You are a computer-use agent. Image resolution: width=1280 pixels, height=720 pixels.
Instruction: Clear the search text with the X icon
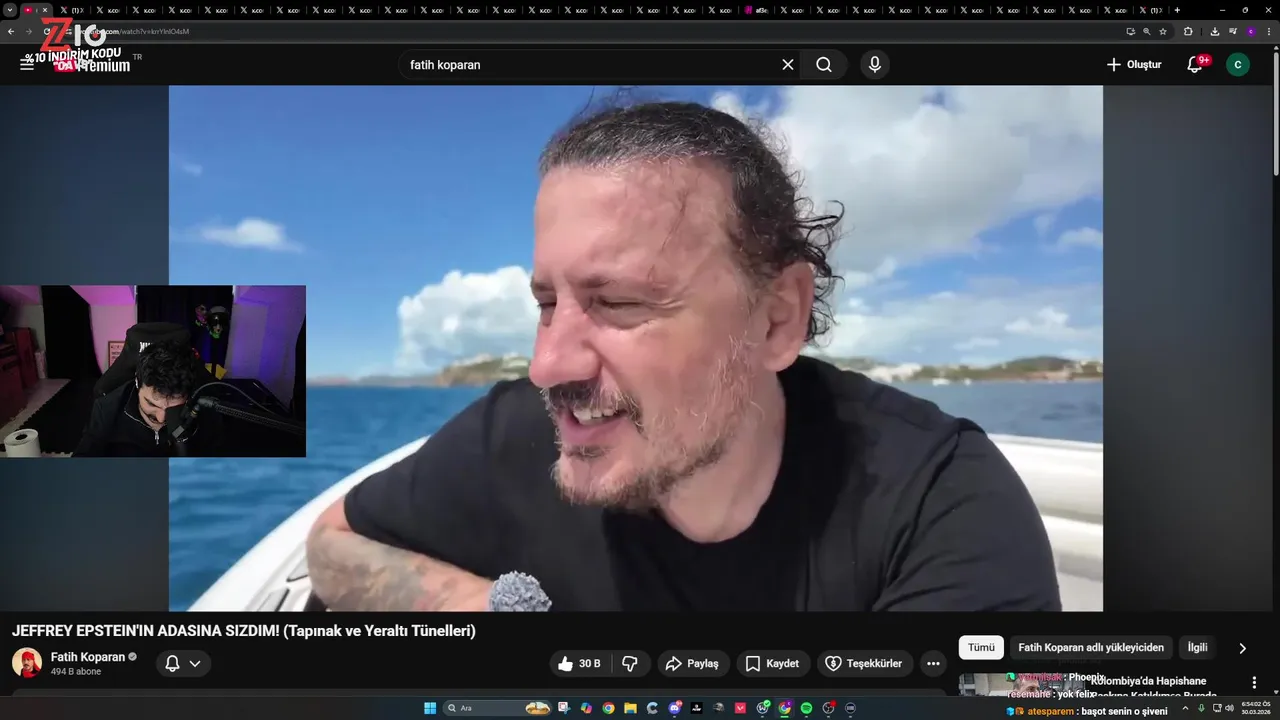click(788, 64)
